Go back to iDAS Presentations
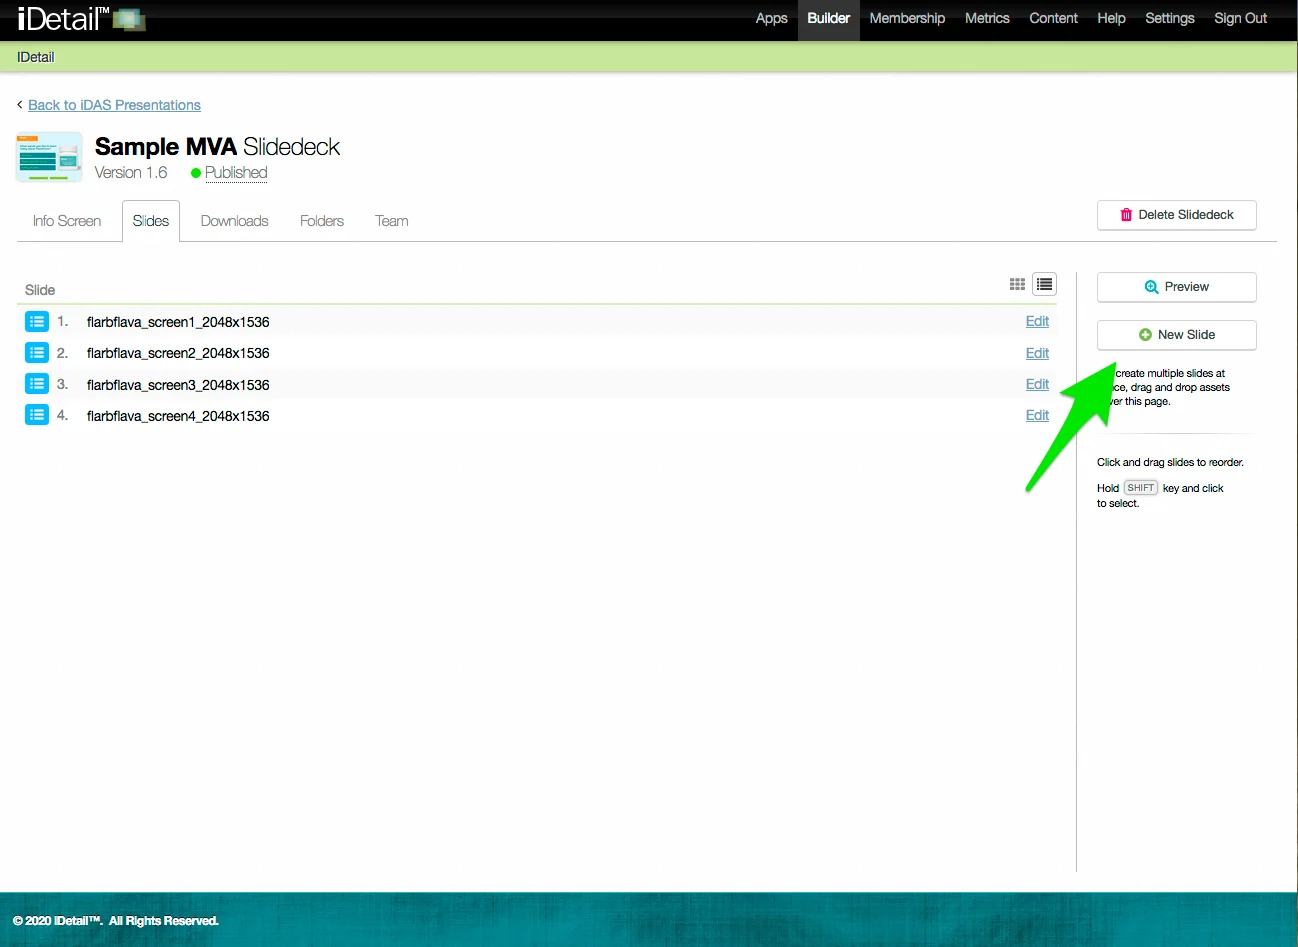Image resolution: width=1298 pixels, height=947 pixels. pyautogui.click(x=114, y=105)
